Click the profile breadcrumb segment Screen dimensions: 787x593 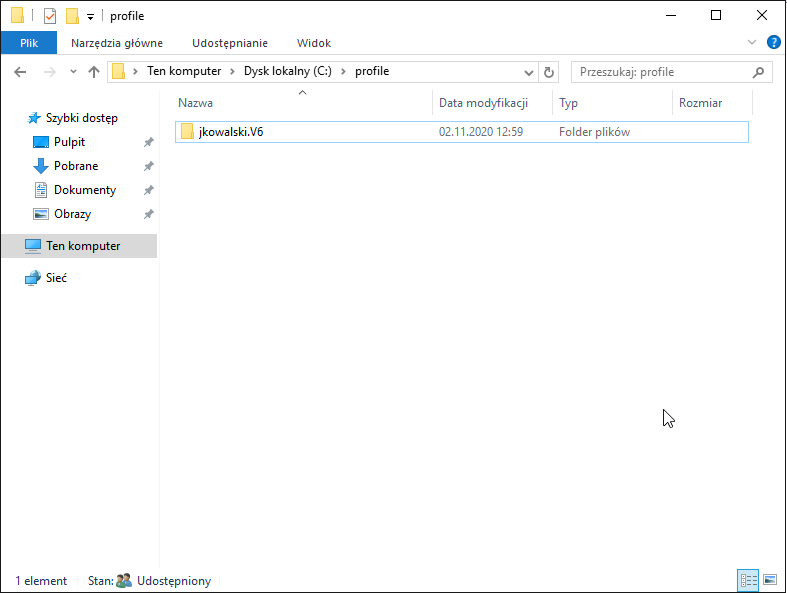(x=372, y=71)
